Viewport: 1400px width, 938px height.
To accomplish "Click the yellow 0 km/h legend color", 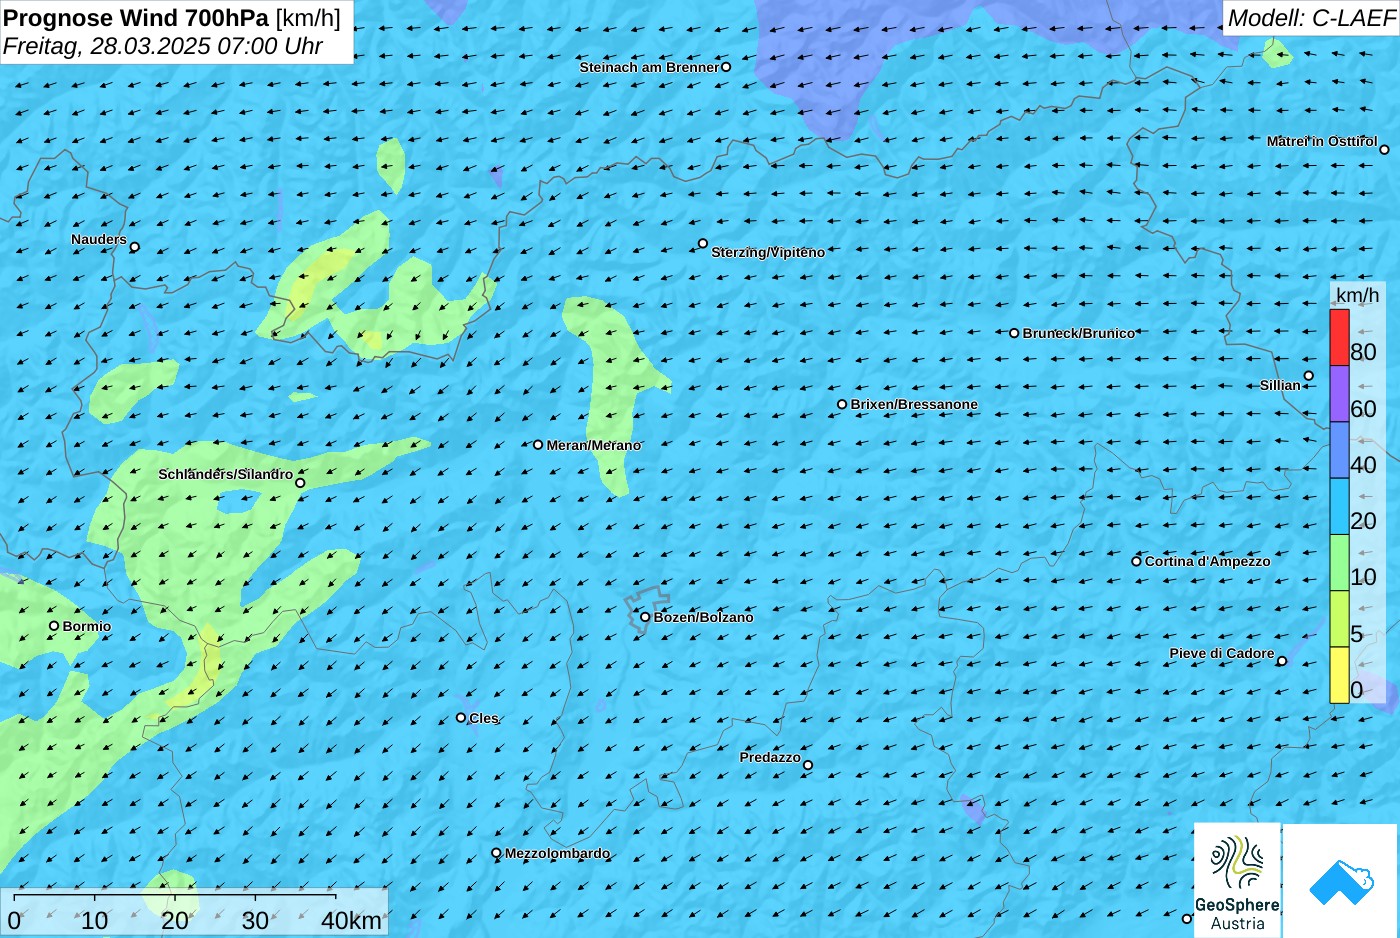I will tap(1339, 675).
